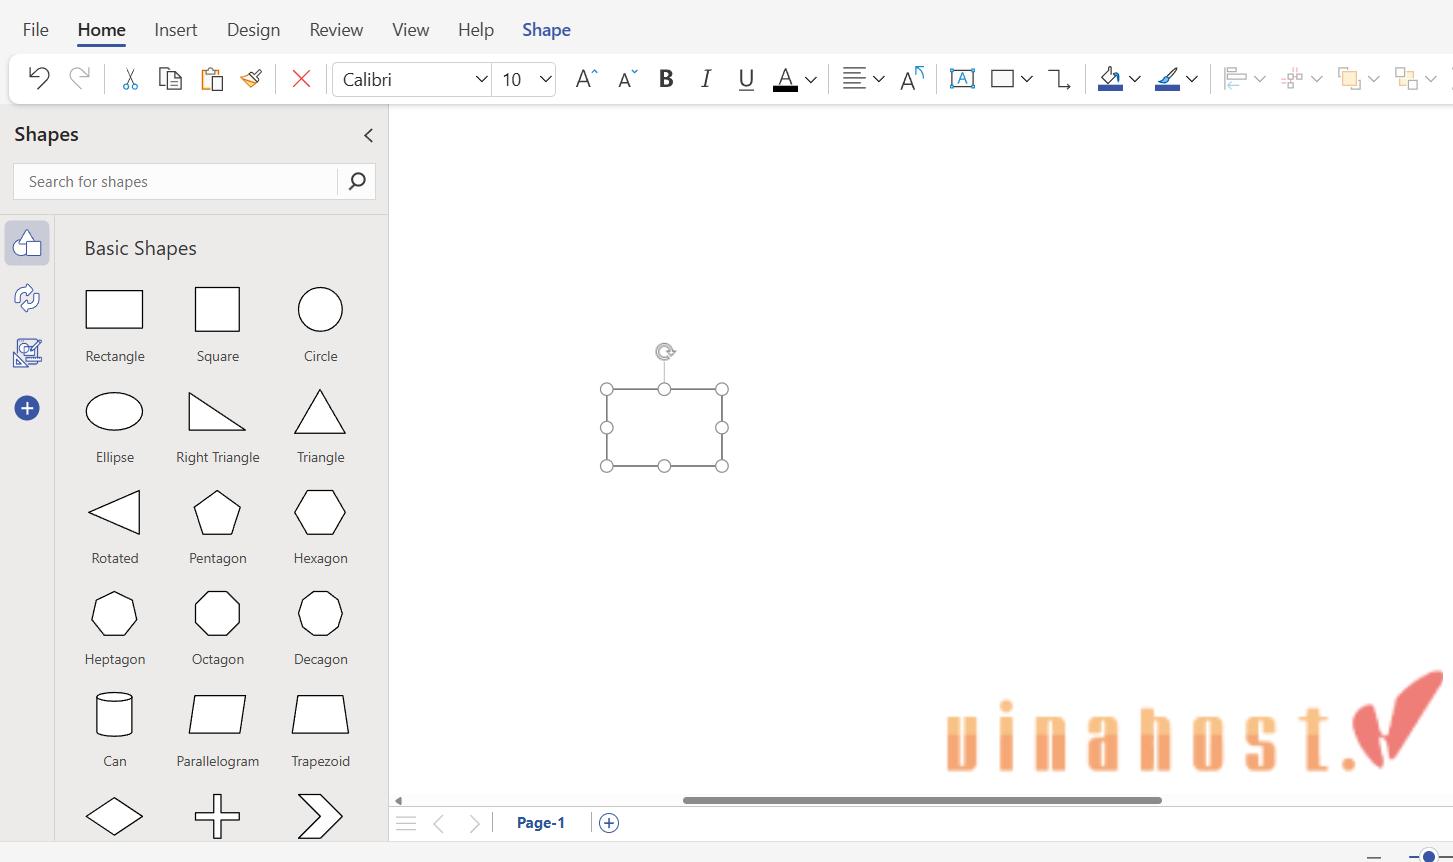Click the text alignment icon

854,79
